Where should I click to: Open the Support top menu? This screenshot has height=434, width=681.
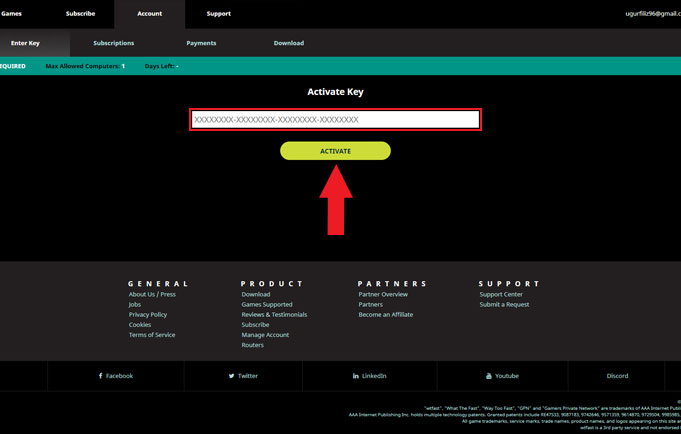click(x=218, y=14)
